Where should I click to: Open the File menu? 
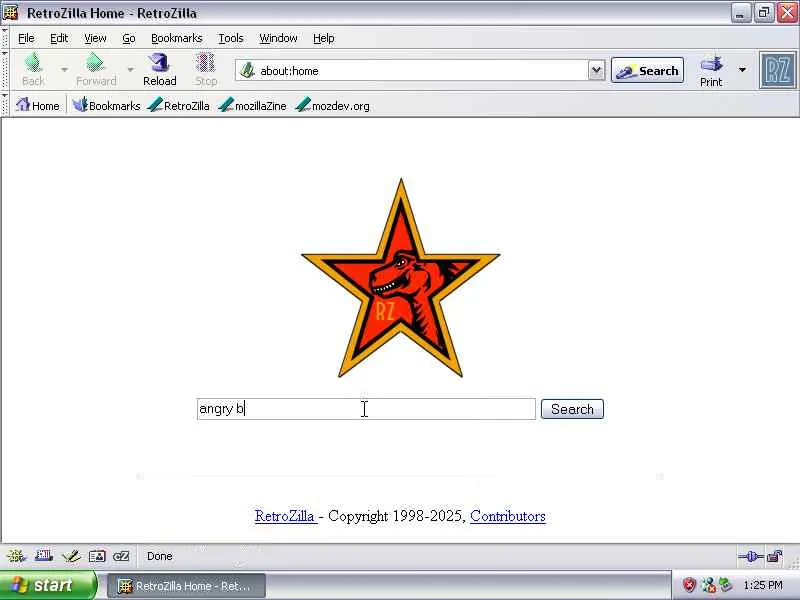click(26, 38)
